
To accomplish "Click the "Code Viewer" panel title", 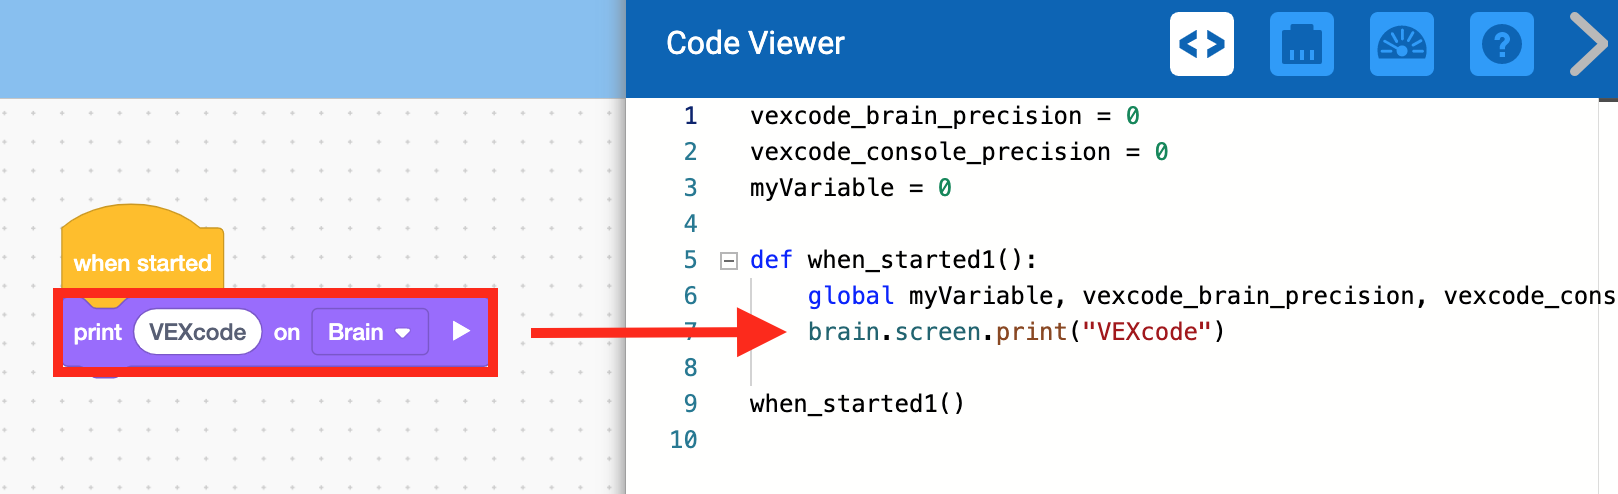I will pos(755,43).
